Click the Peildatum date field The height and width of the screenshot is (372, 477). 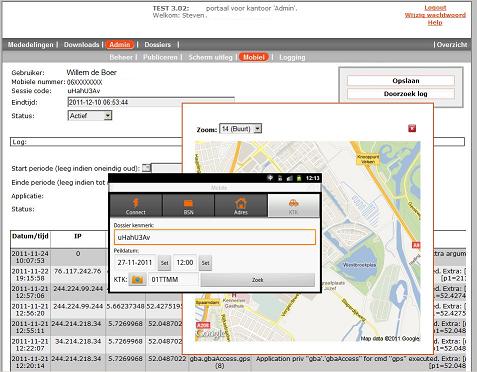click(x=135, y=263)
